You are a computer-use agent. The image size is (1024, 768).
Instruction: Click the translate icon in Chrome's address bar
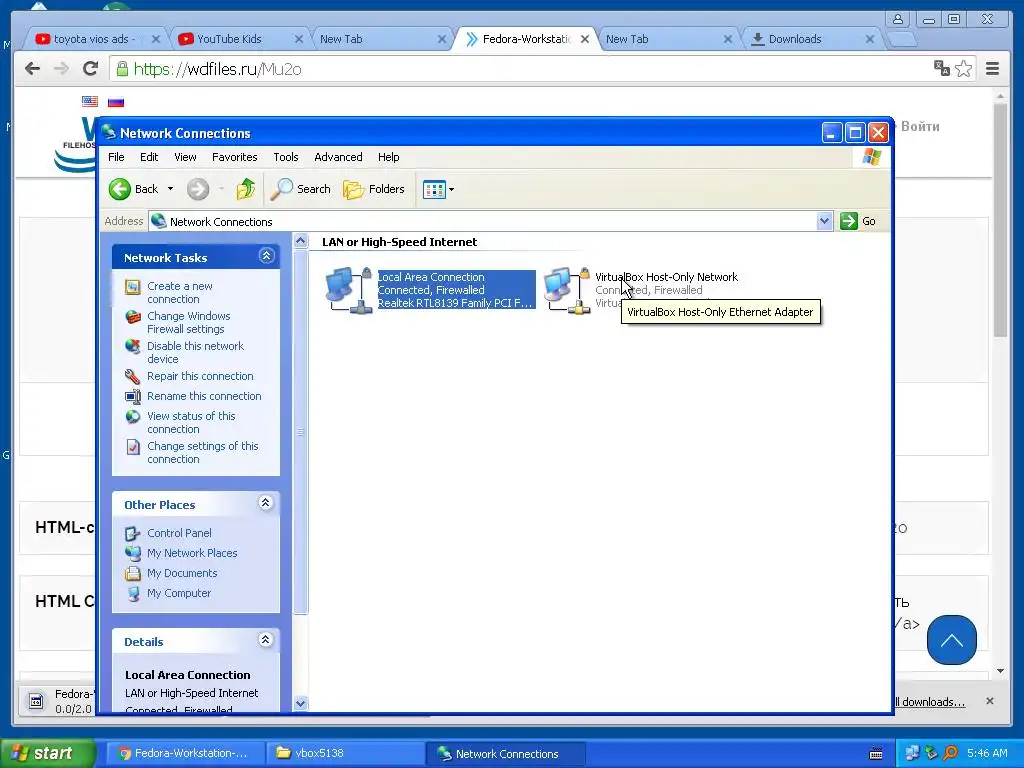click(942, 69)
